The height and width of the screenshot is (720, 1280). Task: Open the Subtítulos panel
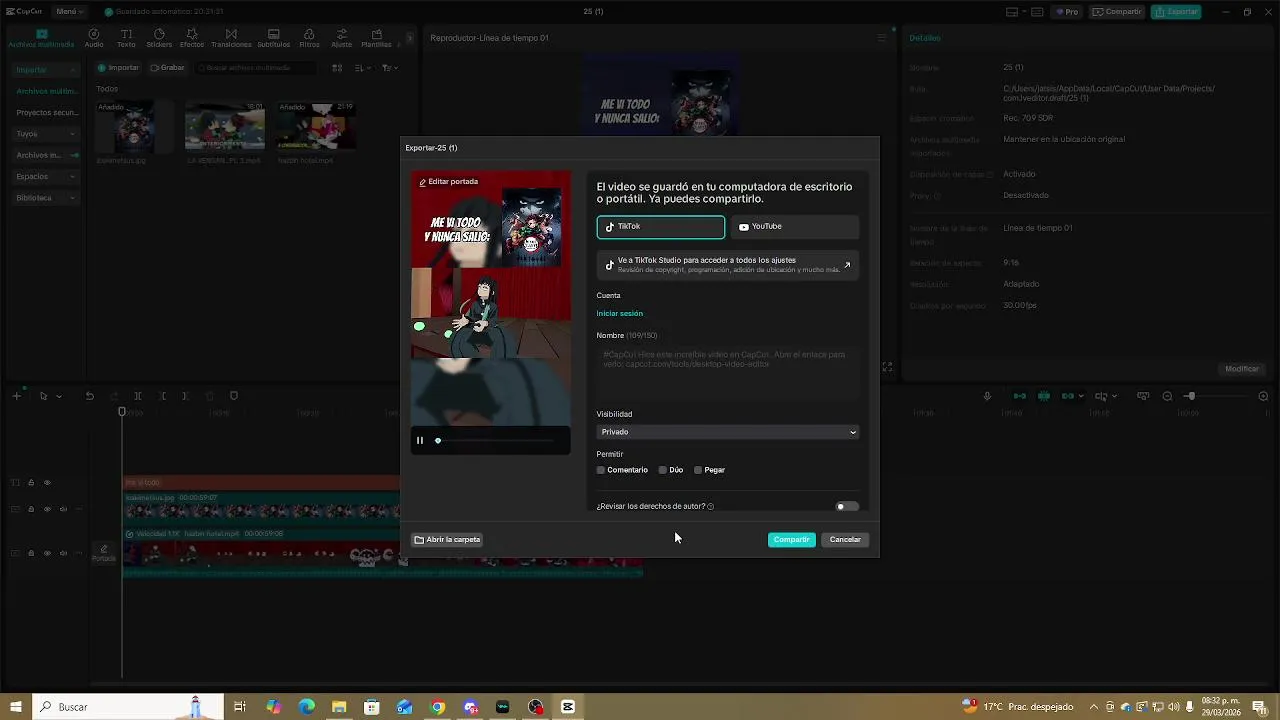tap(274, 38)
